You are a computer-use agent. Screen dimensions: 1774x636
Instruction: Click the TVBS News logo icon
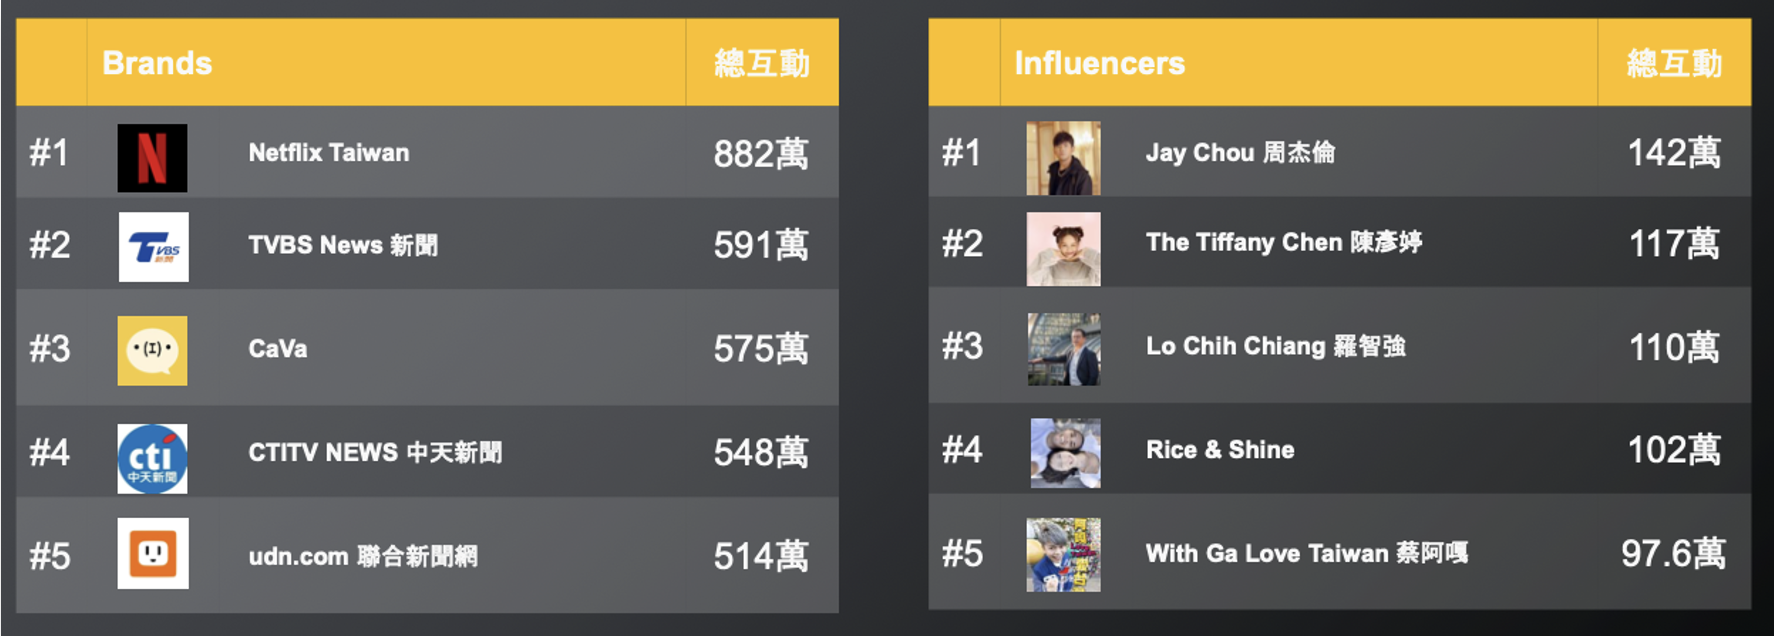click(153, 247)
